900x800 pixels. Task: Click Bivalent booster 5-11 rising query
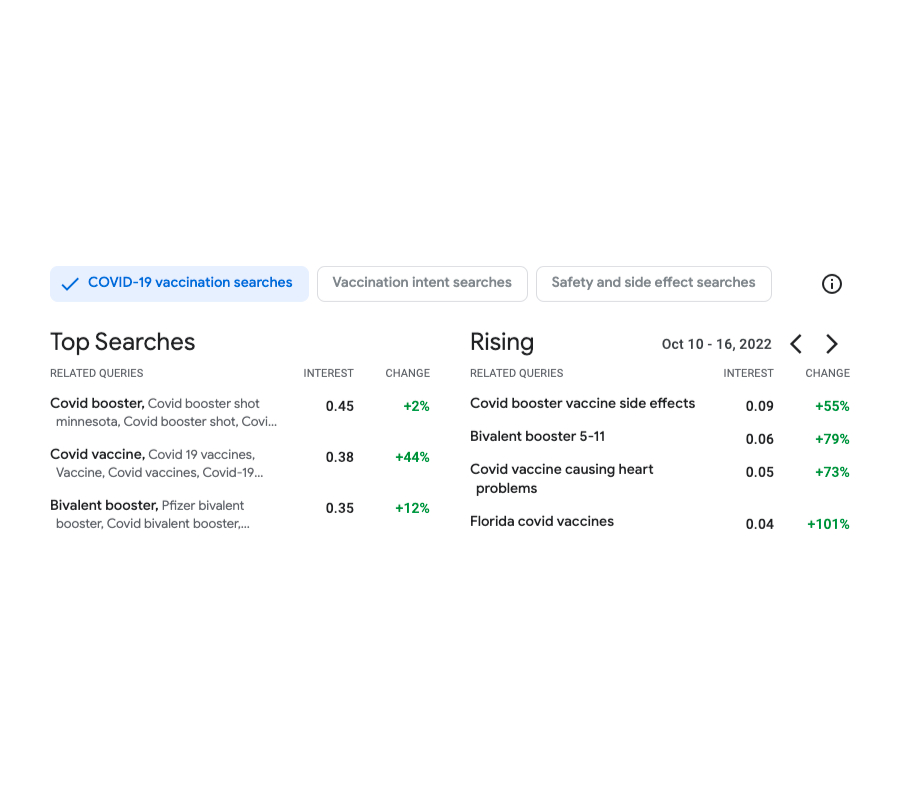(x=537, y=437)
